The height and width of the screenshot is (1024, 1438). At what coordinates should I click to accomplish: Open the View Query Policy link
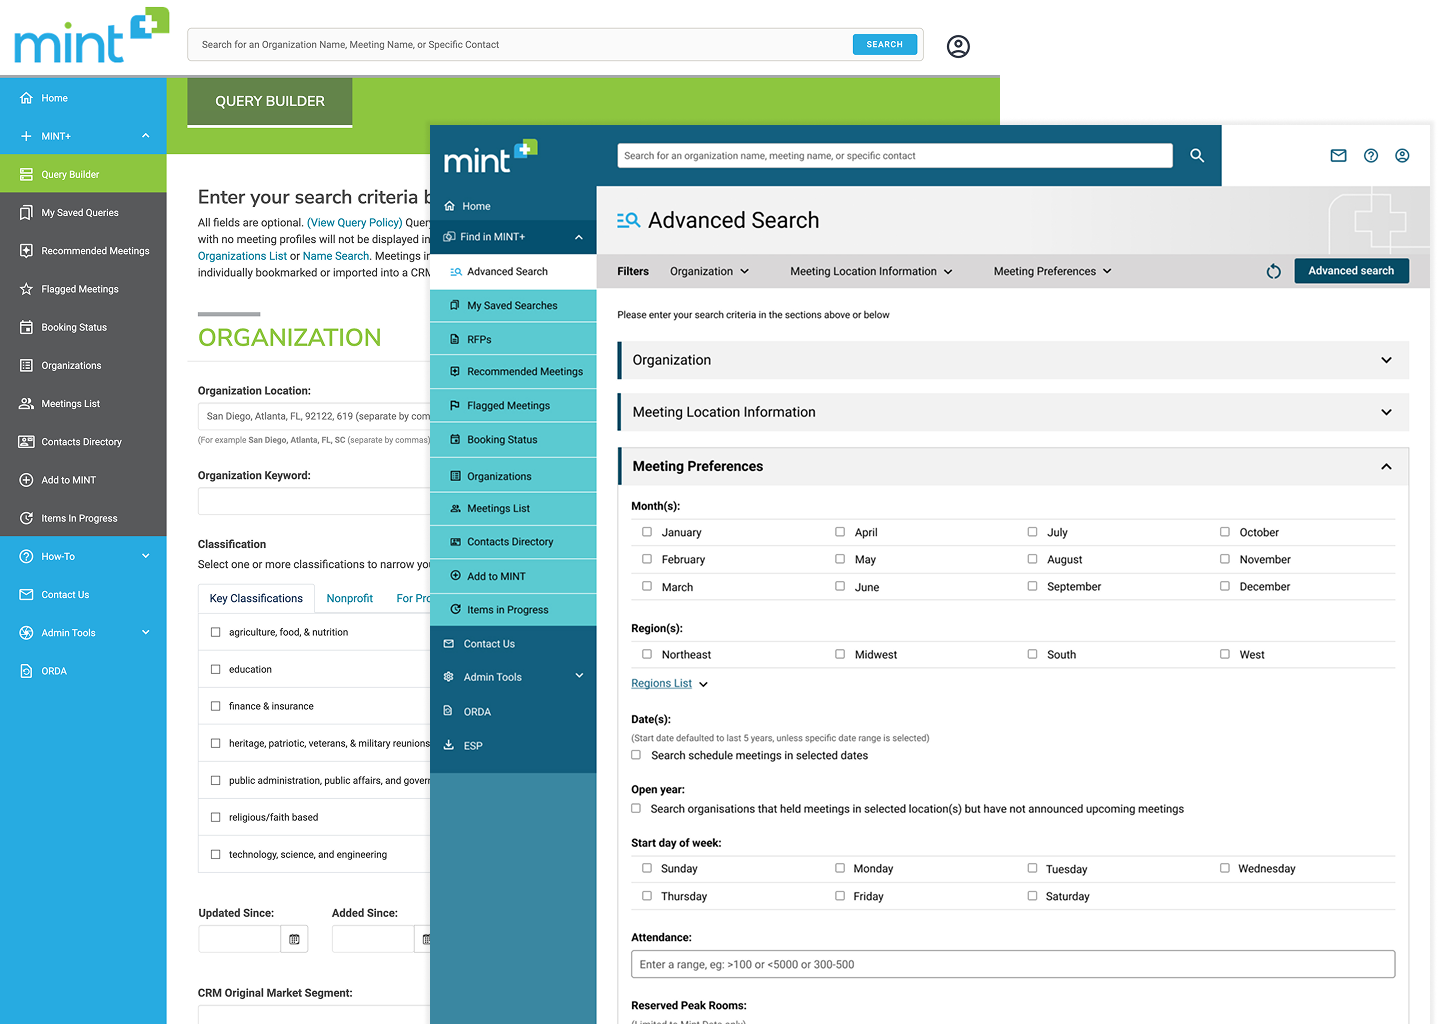(x=354, y=223)
